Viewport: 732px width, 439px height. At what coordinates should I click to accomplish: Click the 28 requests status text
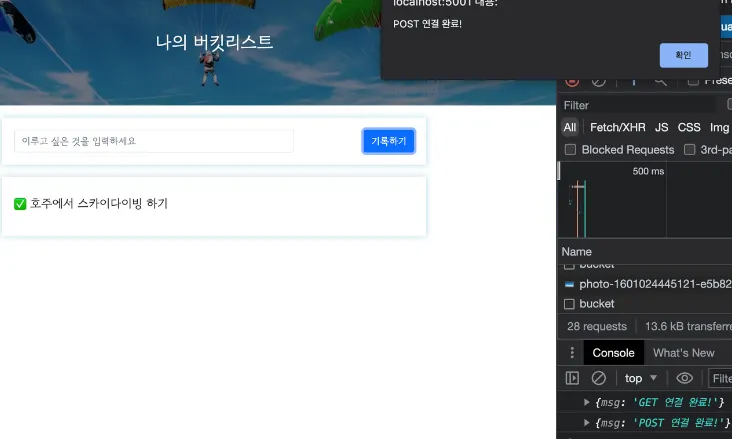(597, 326)
